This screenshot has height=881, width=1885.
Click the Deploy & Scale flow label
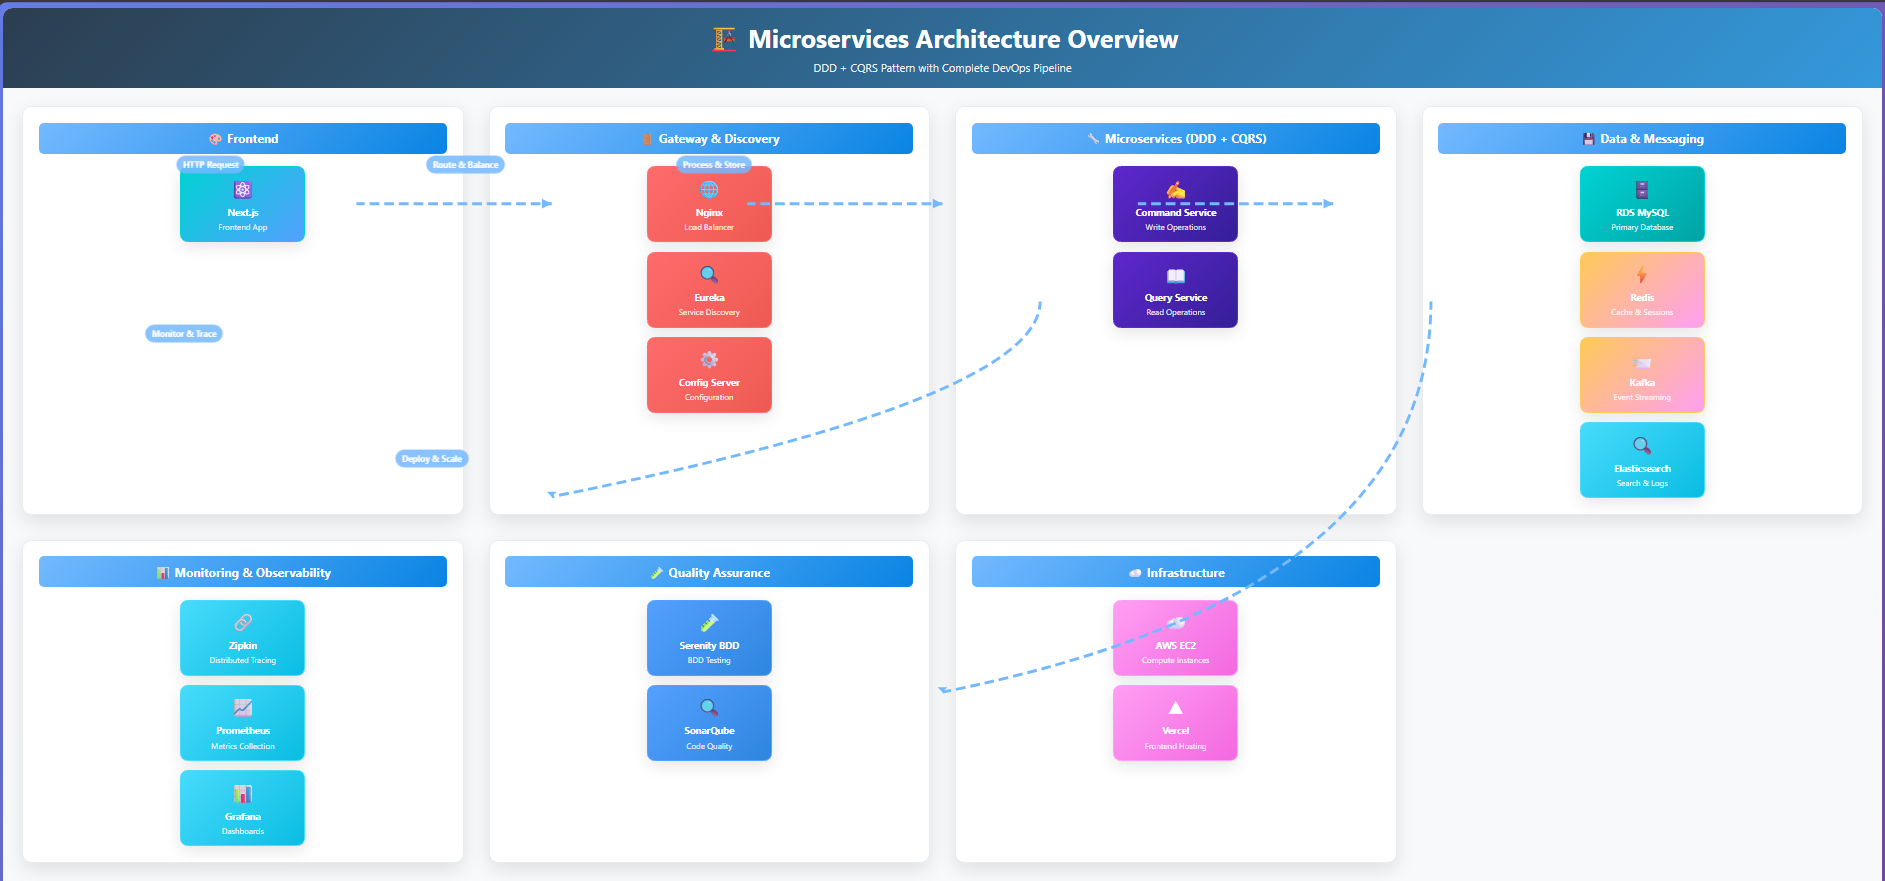[x=432, y=459]
